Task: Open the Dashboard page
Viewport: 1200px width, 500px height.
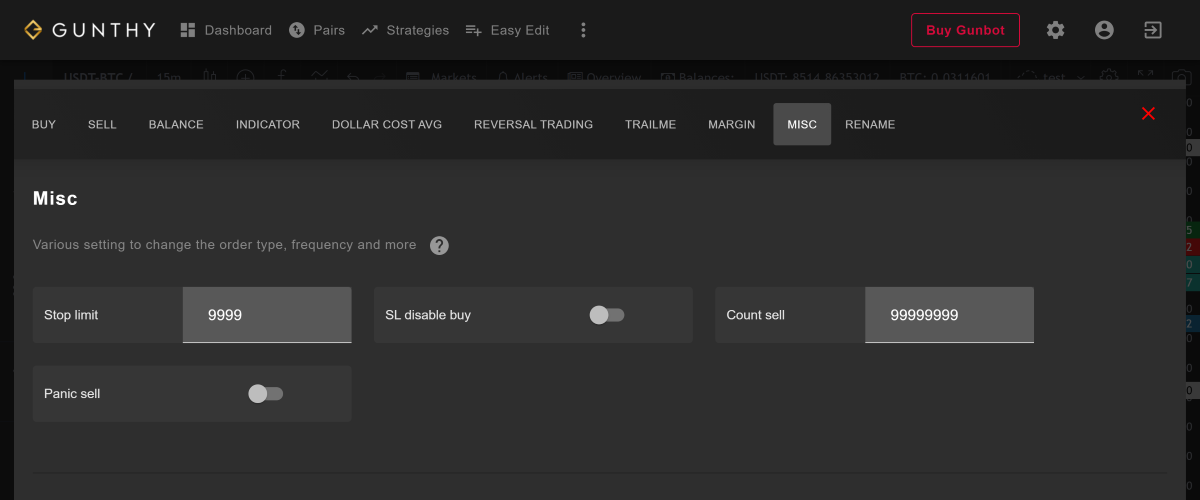Action: pos(226,30)
